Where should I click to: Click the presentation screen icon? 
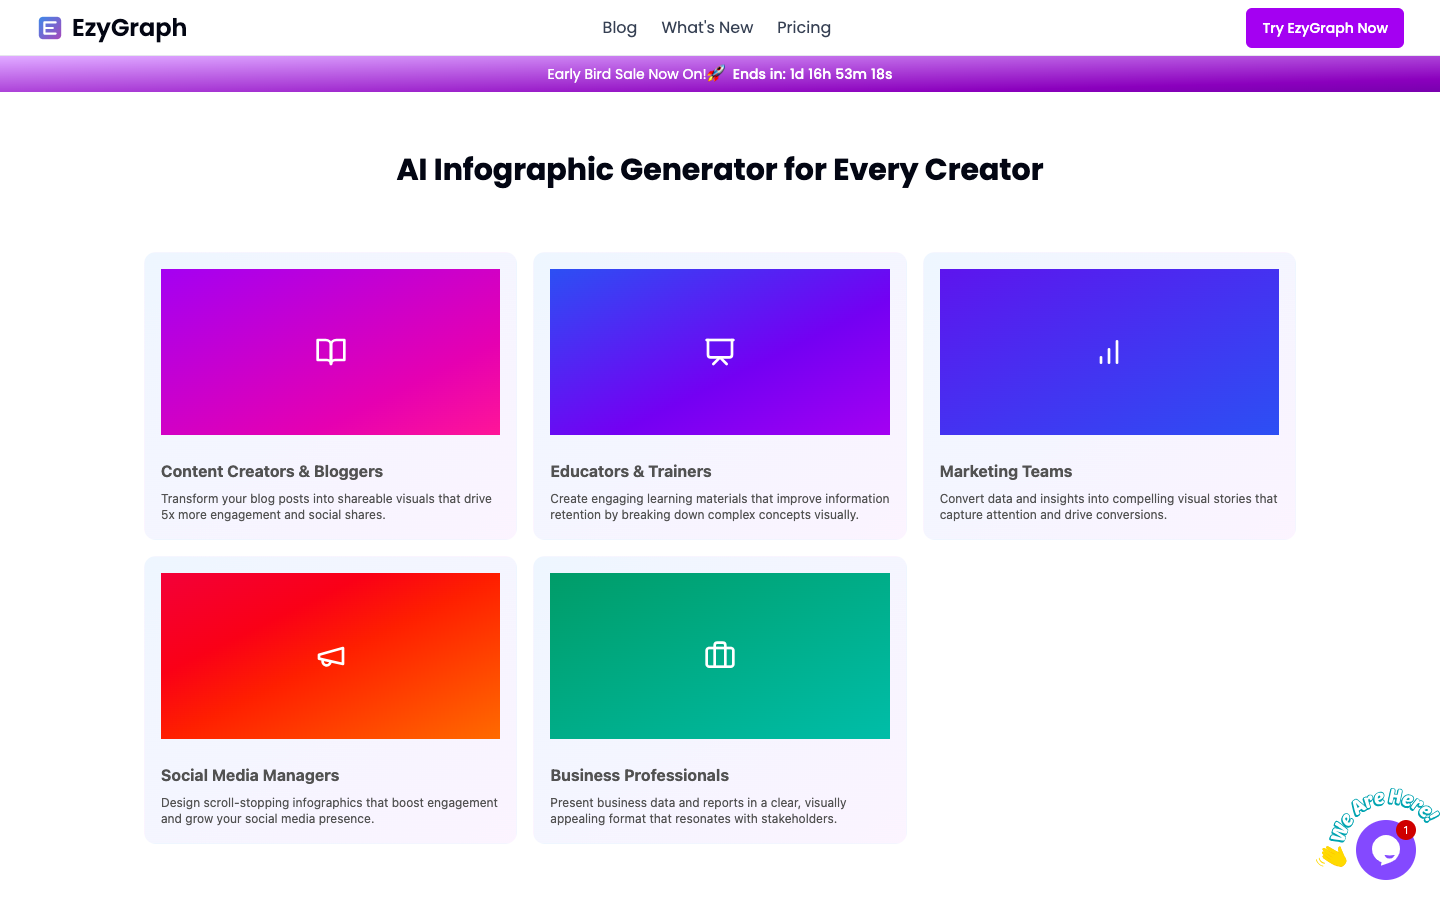pyautogui.click(x=720, y=352)
